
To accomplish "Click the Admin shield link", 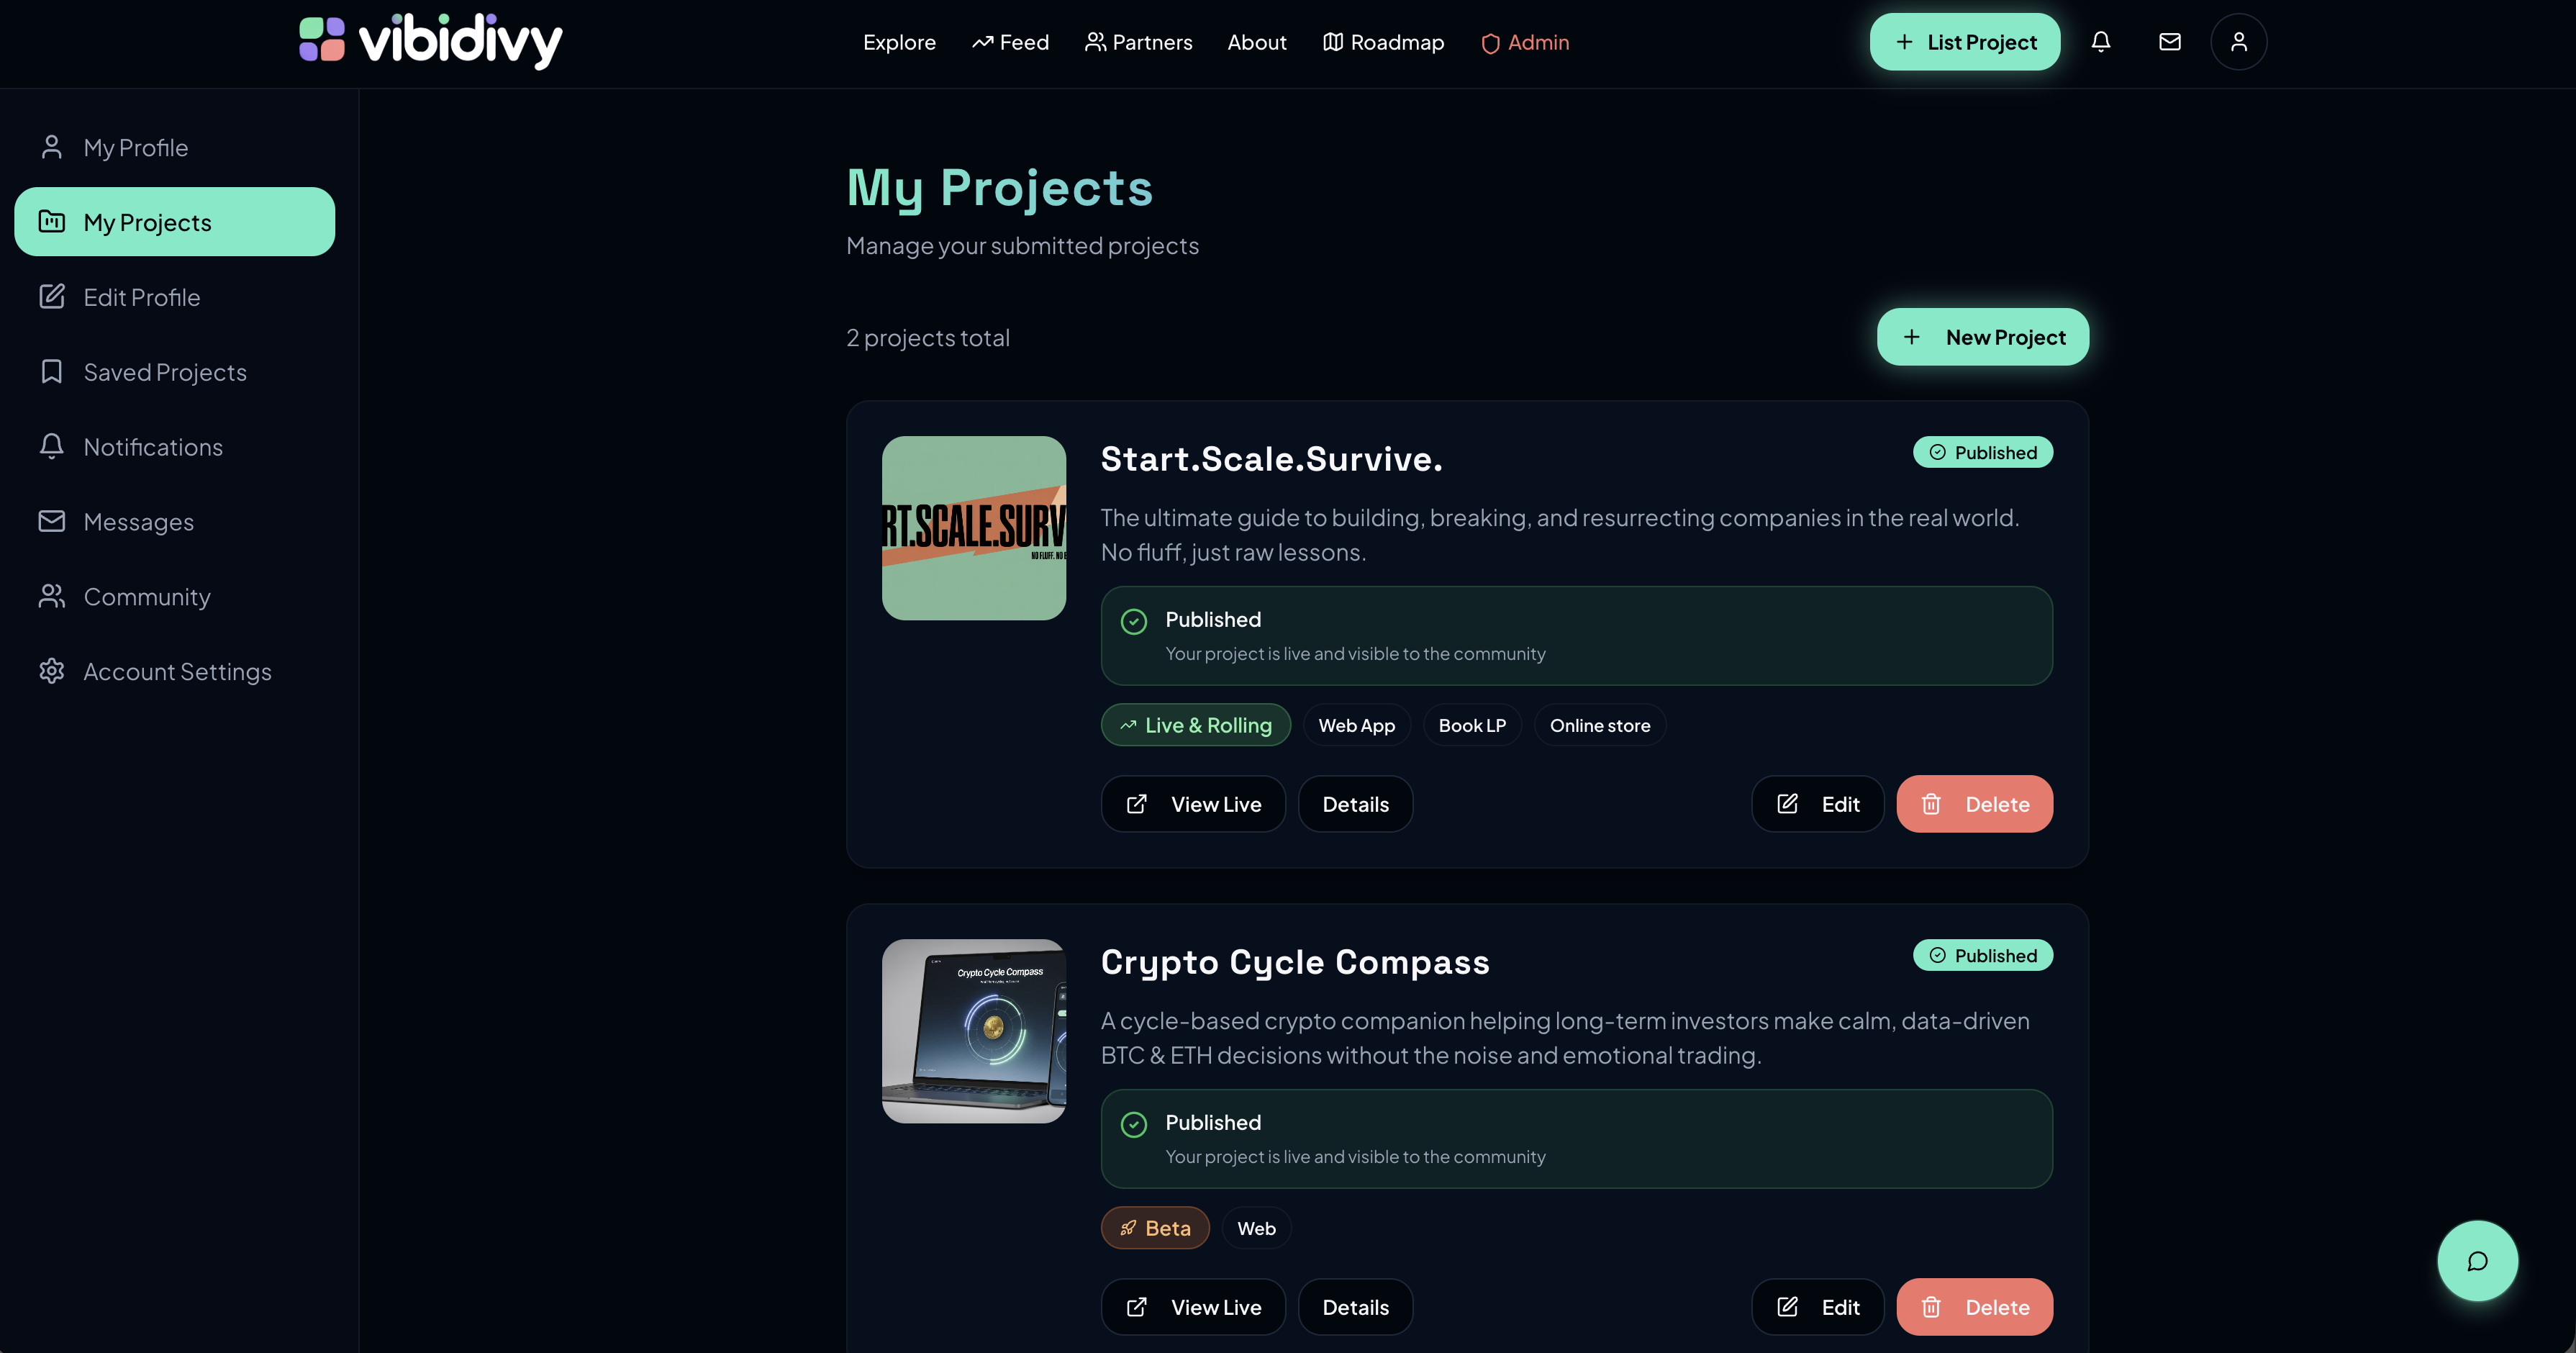I will (x=1525, y=42).
